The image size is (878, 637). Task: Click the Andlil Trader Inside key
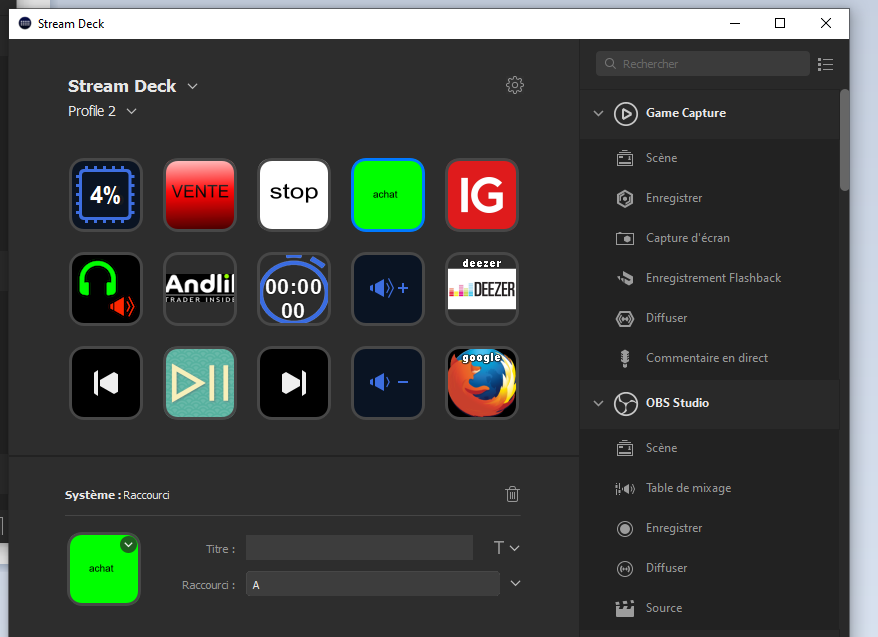[x=200, y=289]
